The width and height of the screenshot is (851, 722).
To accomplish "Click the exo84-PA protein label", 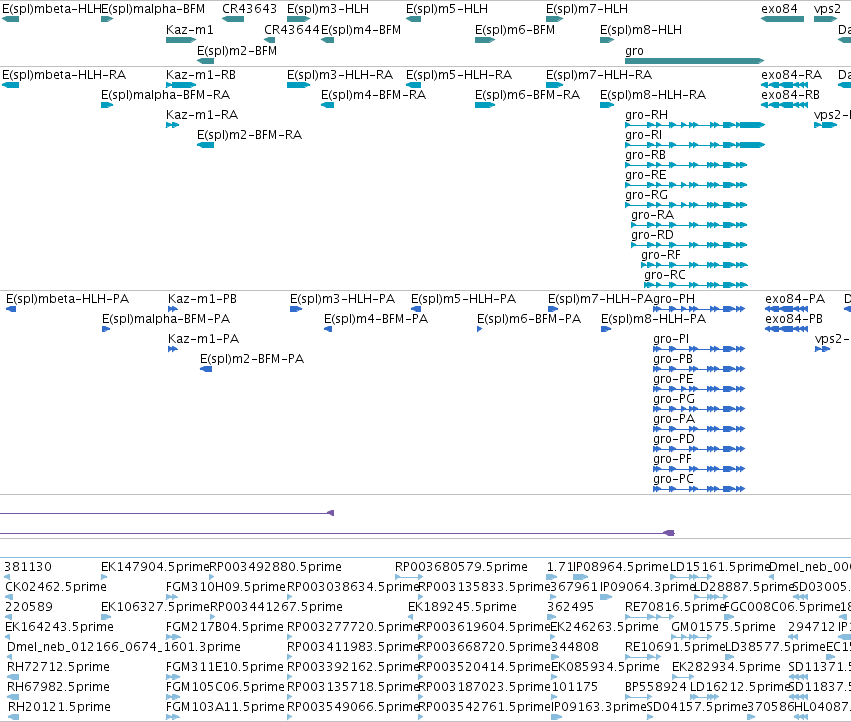I will pyautogui.click(x=795, y=299).
